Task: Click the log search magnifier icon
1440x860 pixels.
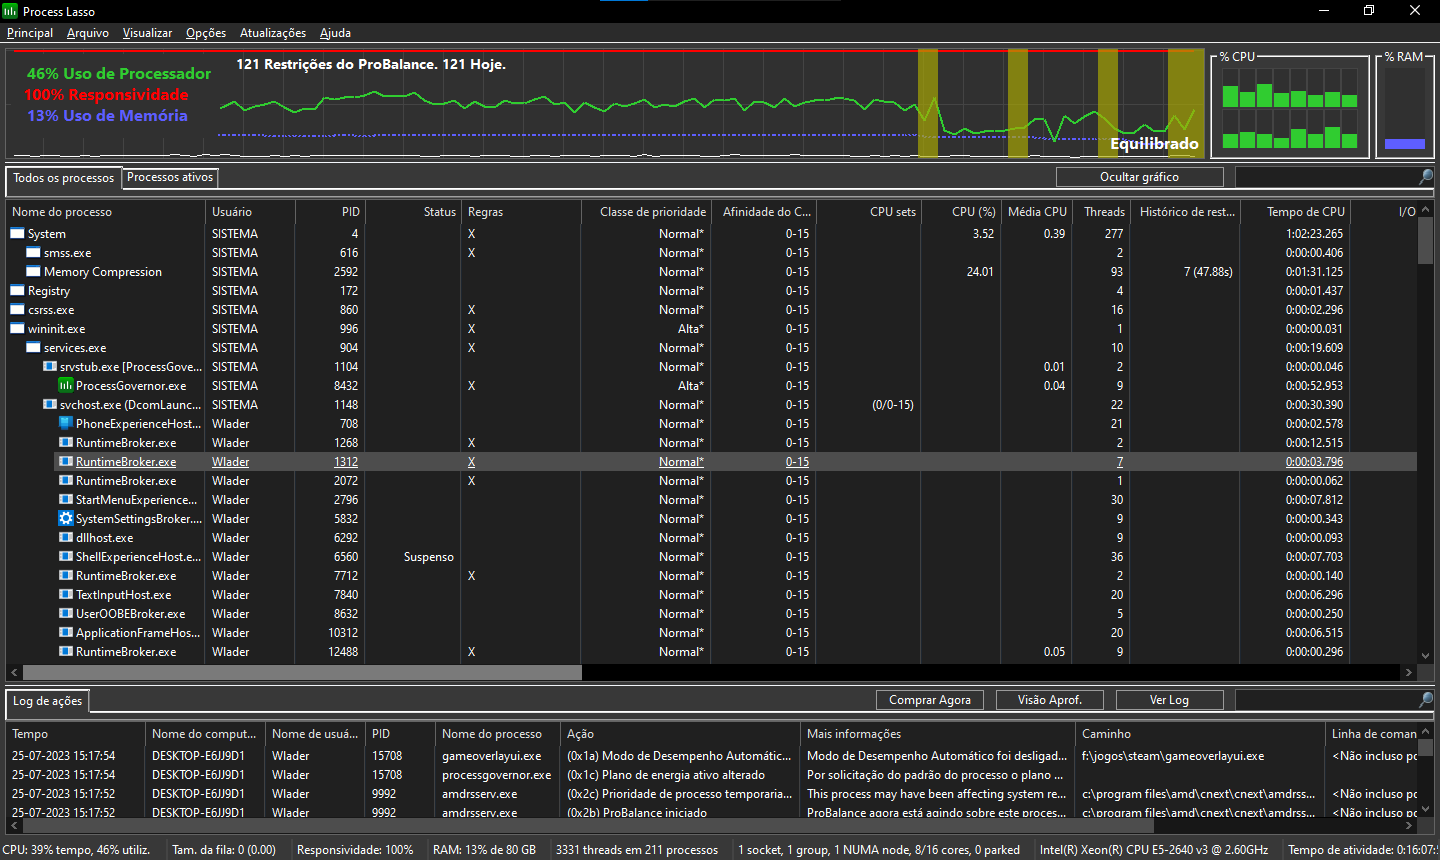Action: click(x=1426, y=699)
